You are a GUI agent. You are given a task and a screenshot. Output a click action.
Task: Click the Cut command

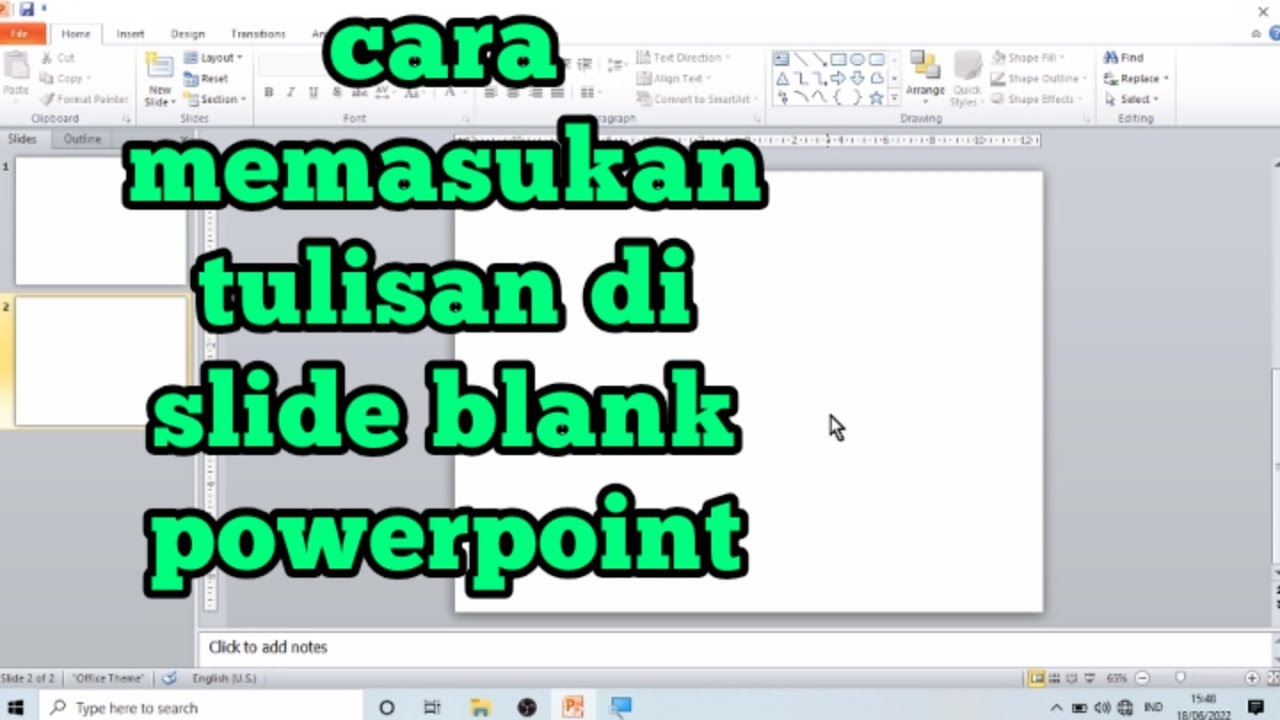pos(58,58)
